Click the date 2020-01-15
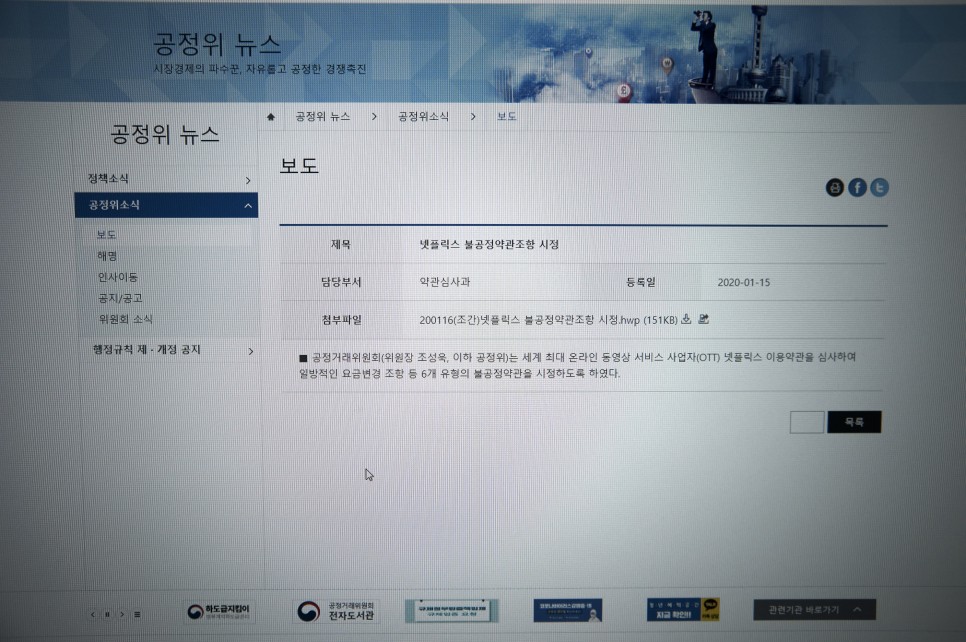 pos(744,282)
